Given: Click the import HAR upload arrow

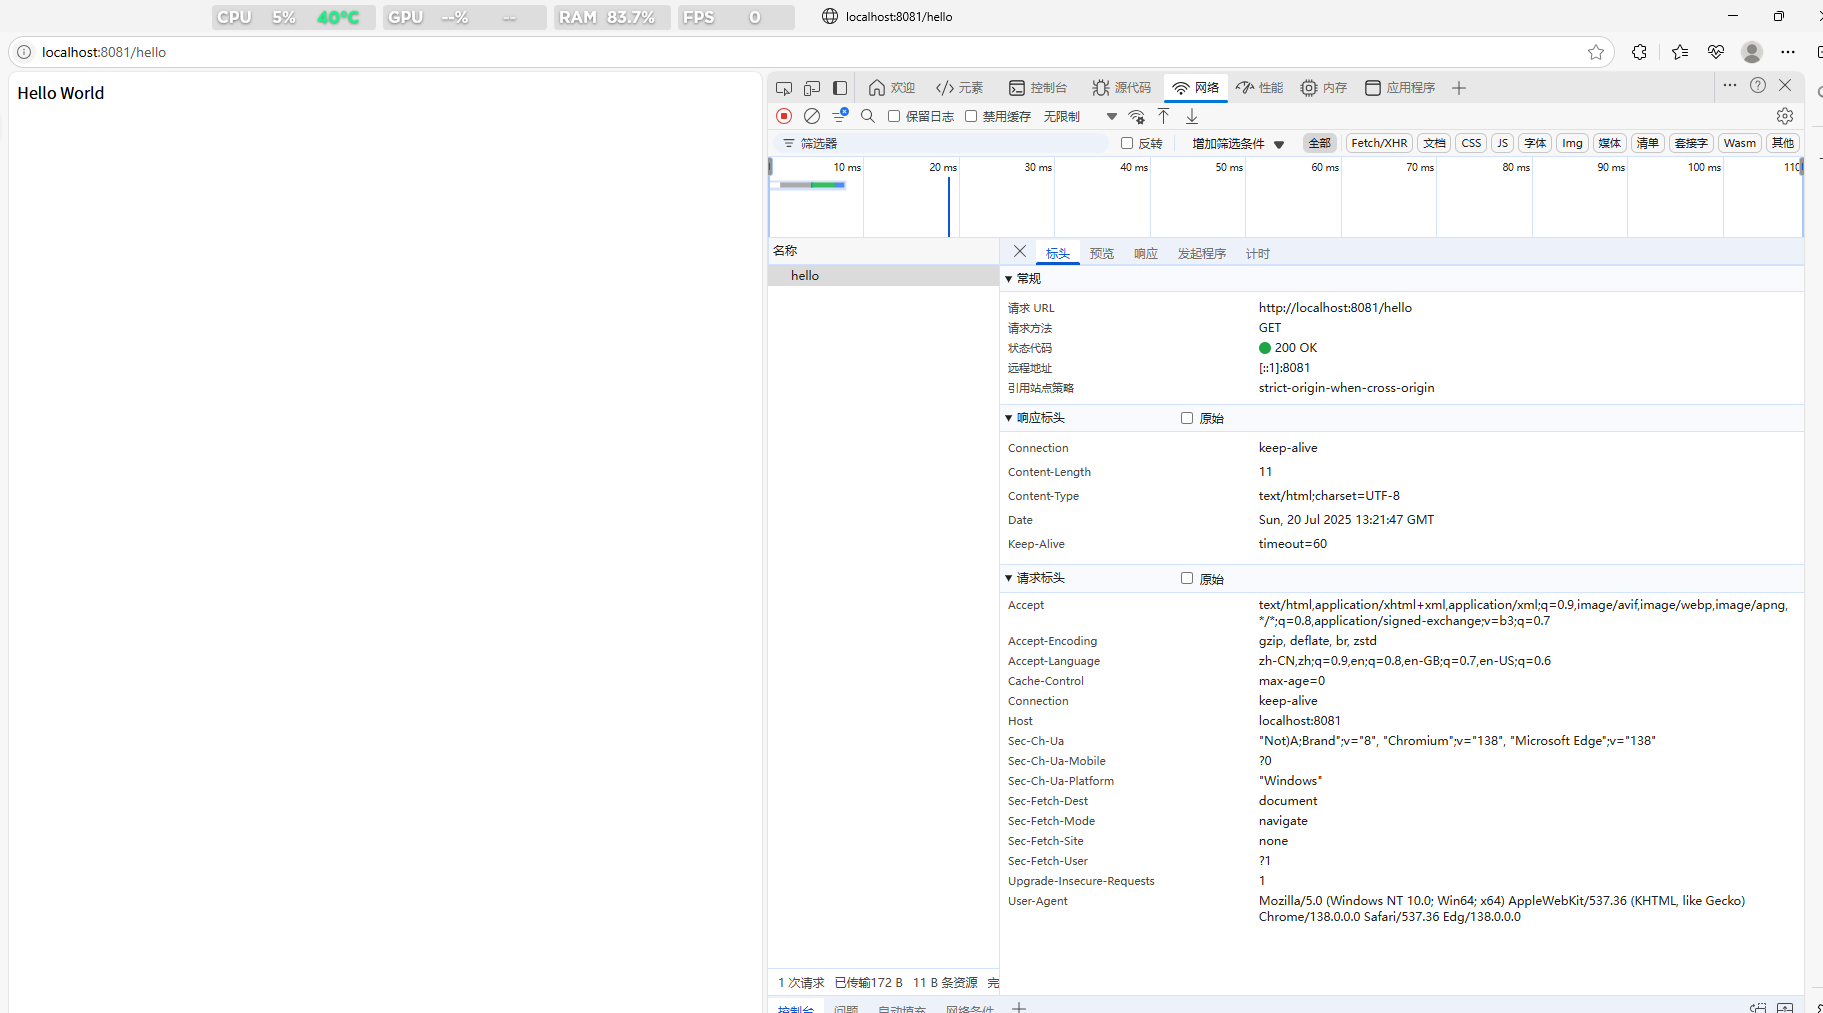Looking at the screenshot, I should pyautogui.click(x=1164, y=116).
